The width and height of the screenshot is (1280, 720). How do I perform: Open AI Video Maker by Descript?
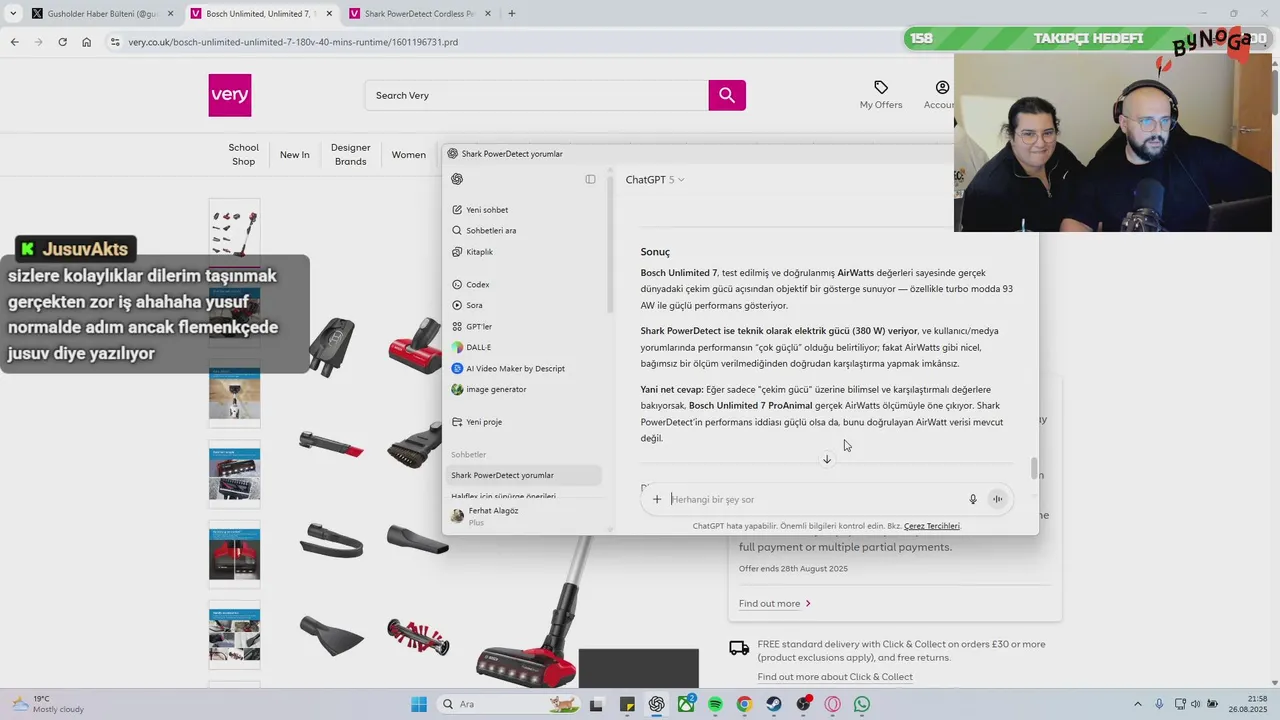508,368
